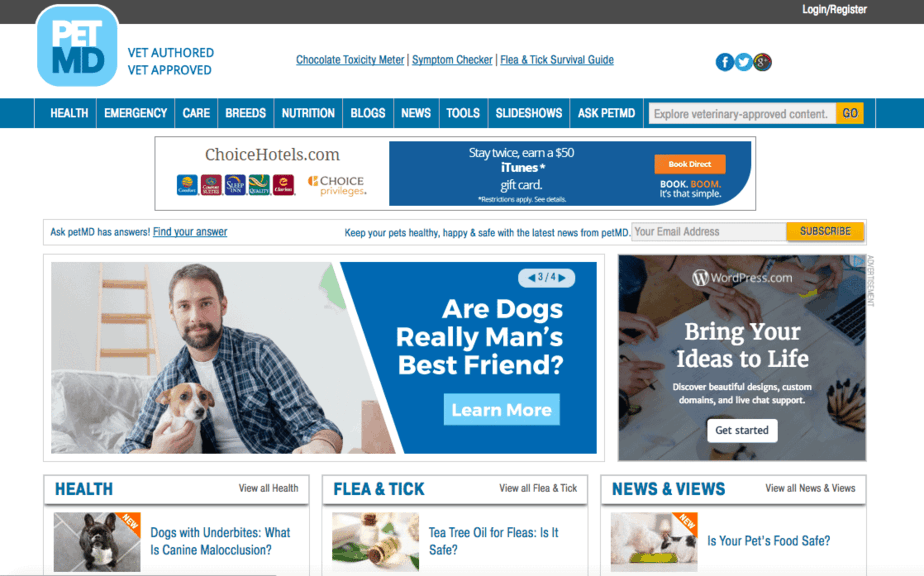
Task: Open petMD Twitter page icon
Action: [x=744, y=62]
